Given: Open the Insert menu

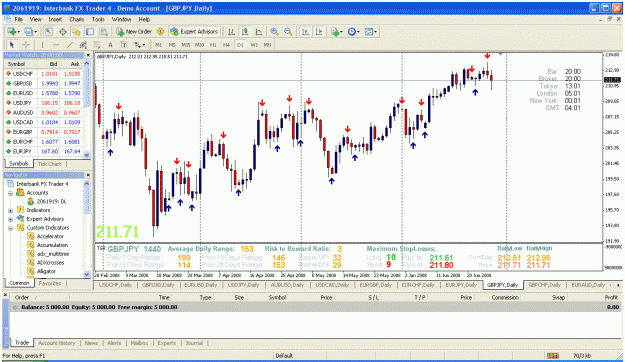Looking at the screenshot, I should click(x=55, y=19).
